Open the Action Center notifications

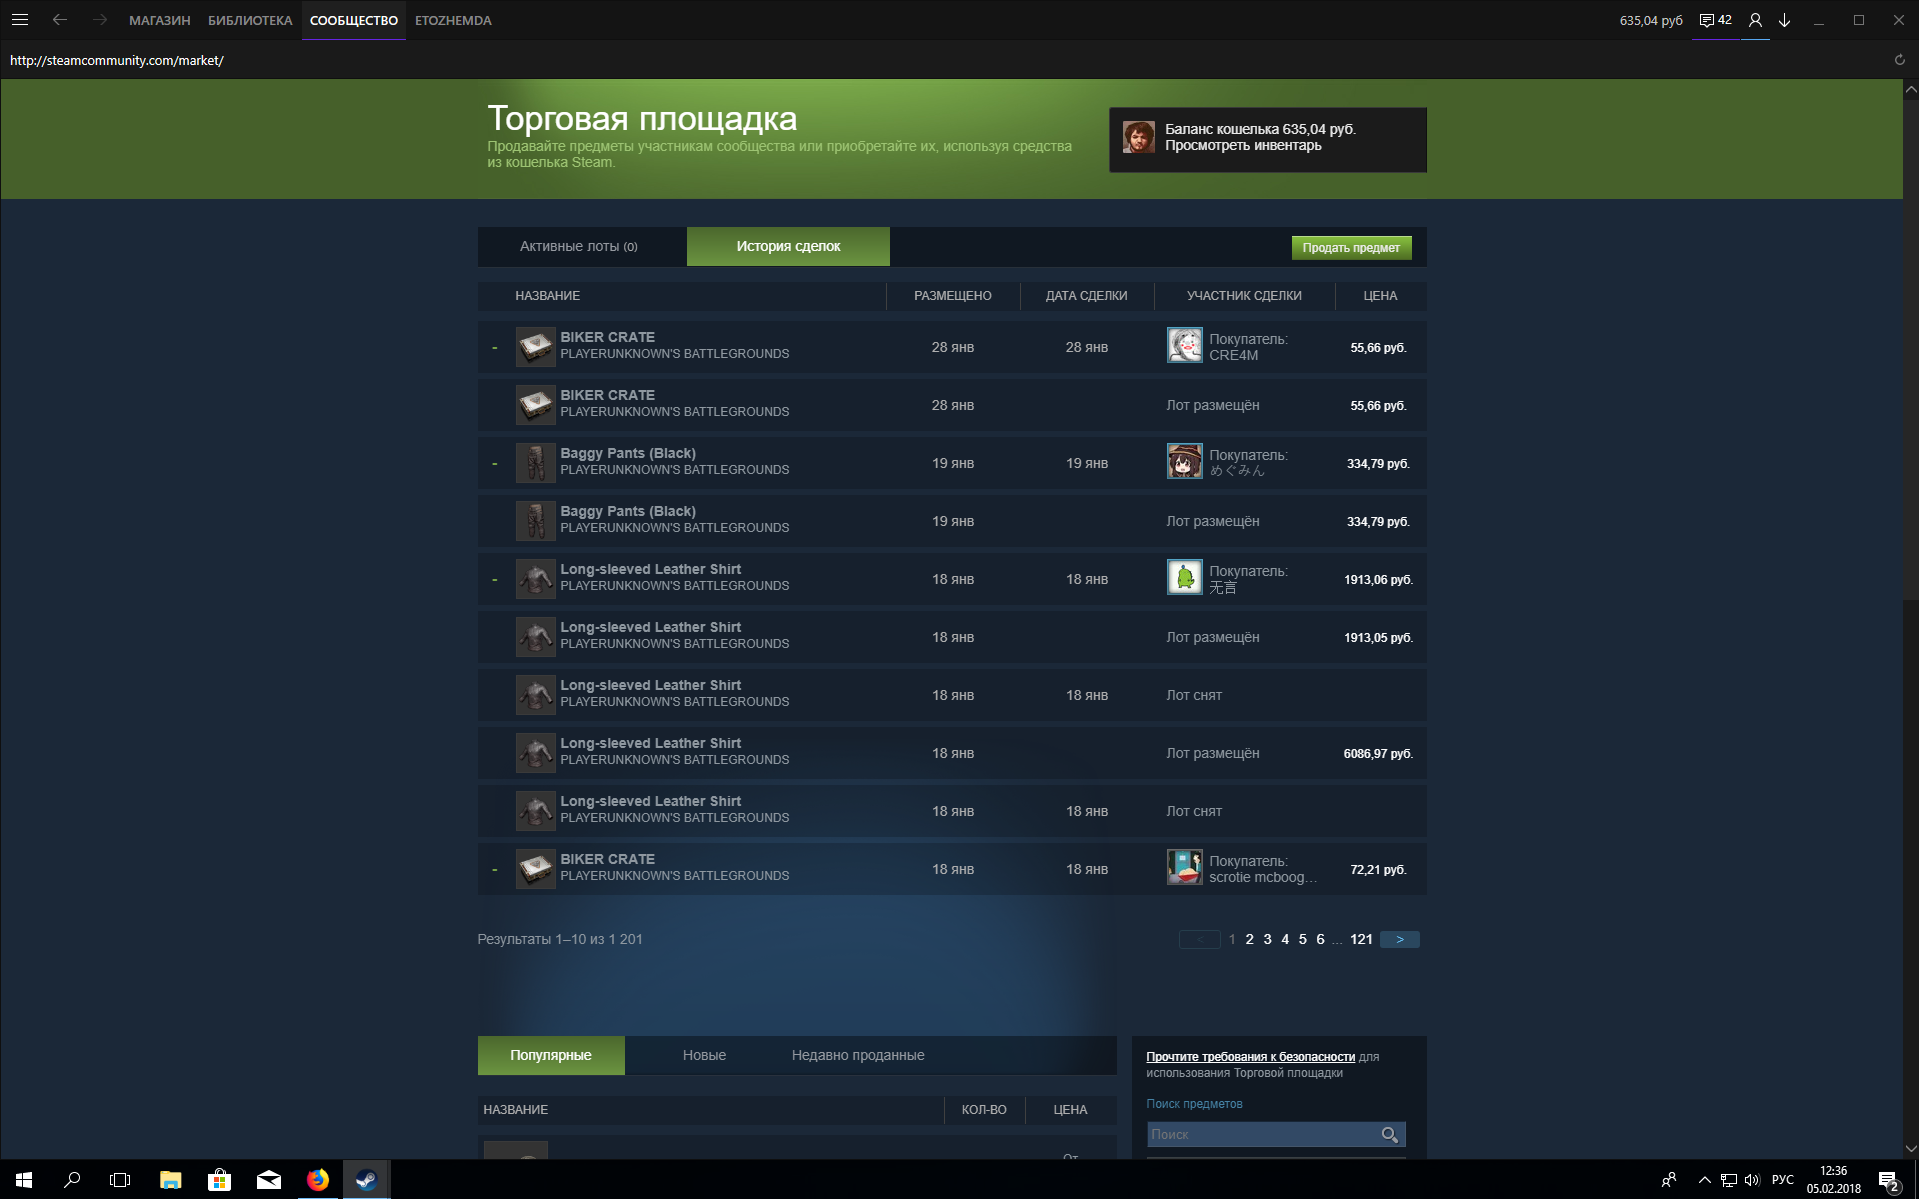point(1888,1181)
